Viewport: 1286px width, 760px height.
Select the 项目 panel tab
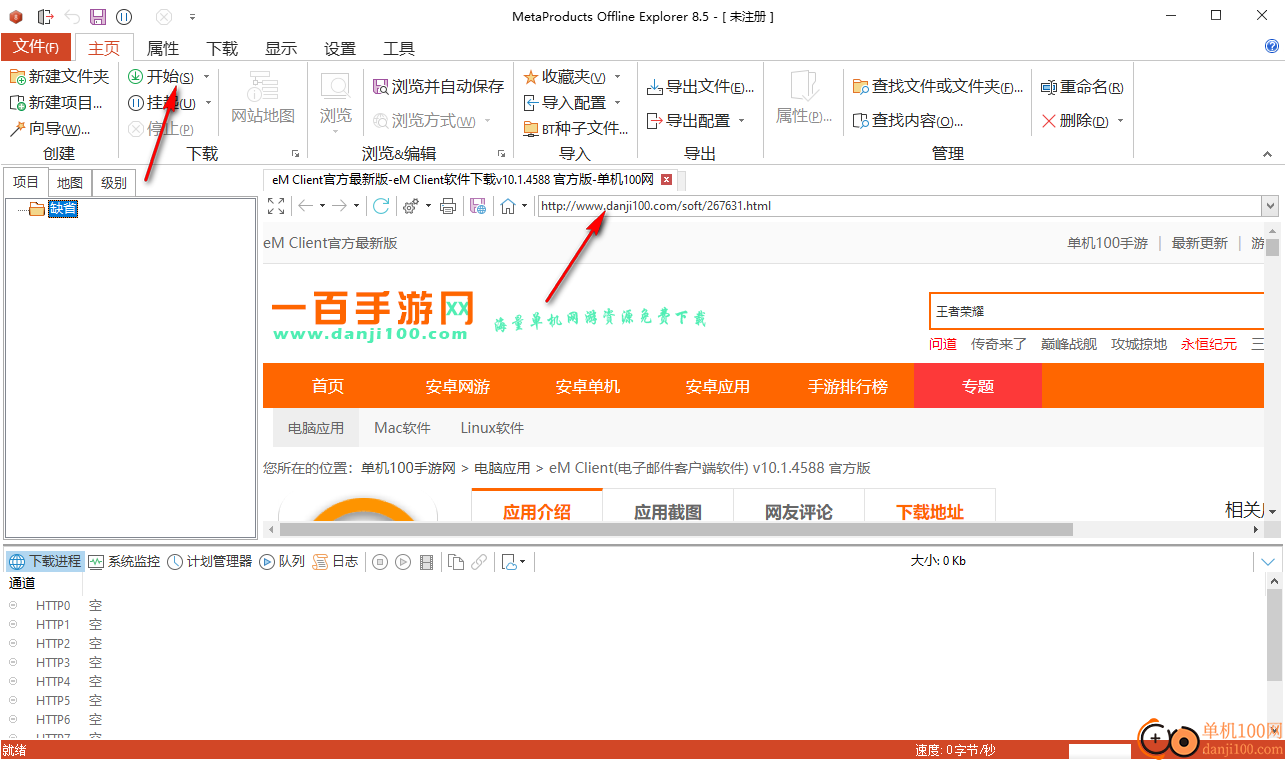point(26,182)
